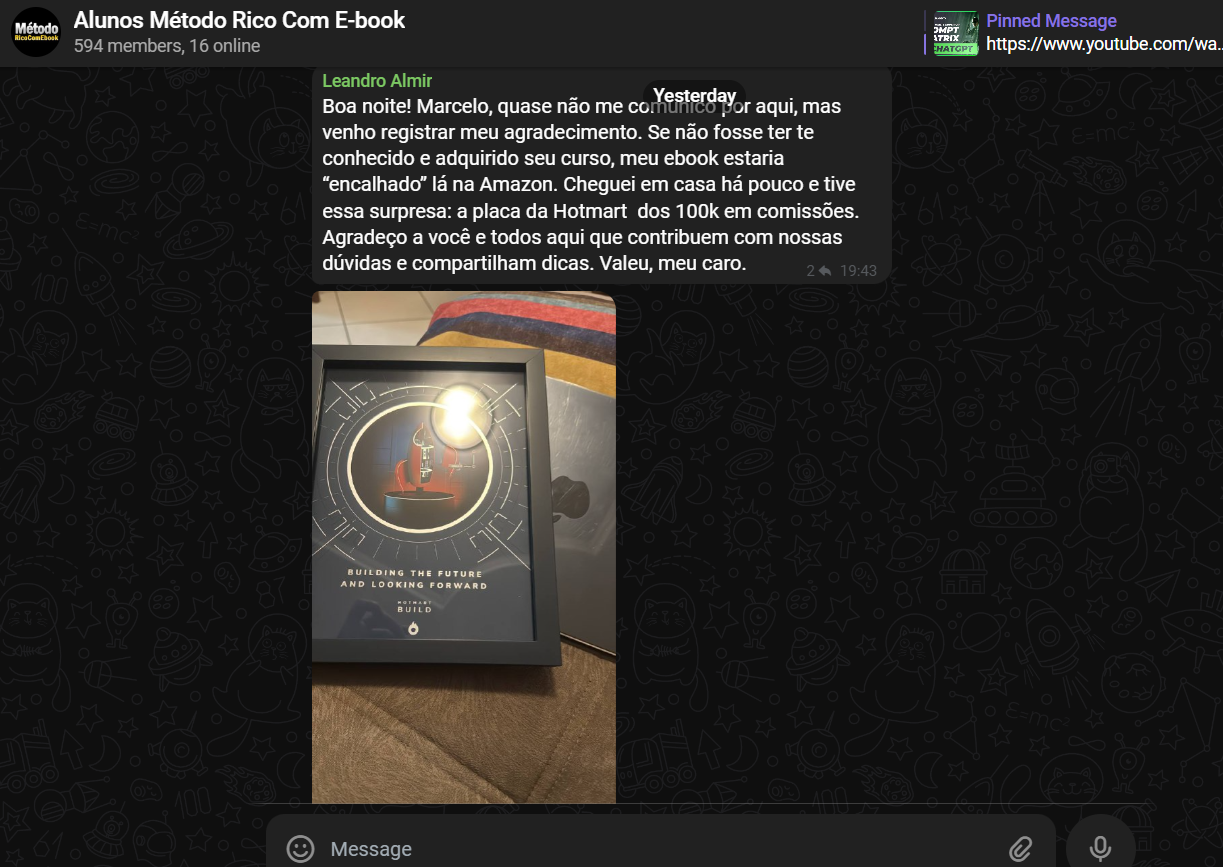The image size is (1223, 867).
Task: Open sender profile Leandro Almir
Action: (x=377, y=81)
